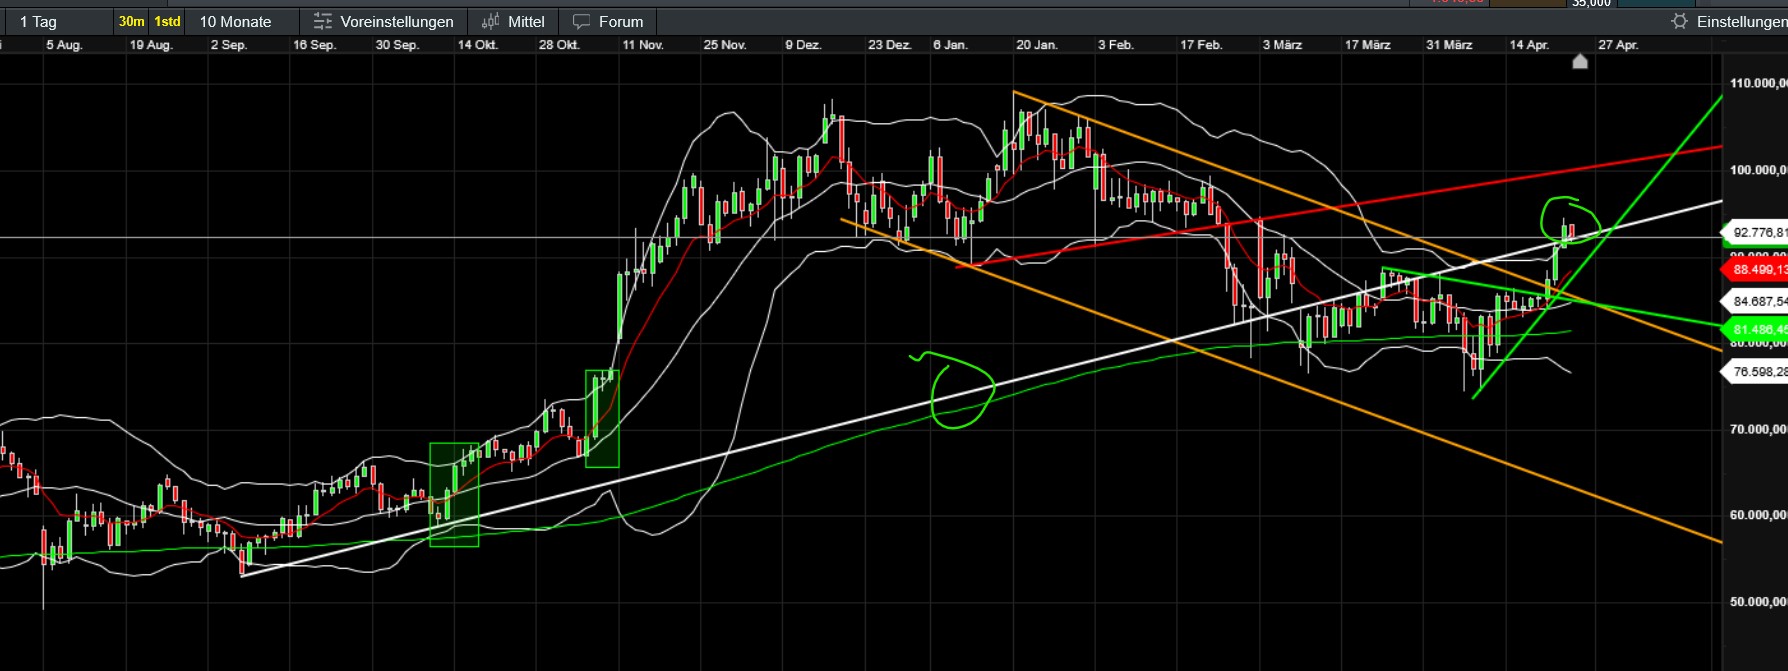Click the '28 Okt.' date label
This screenshot has height=671, width=1788.
click(559, 45)
